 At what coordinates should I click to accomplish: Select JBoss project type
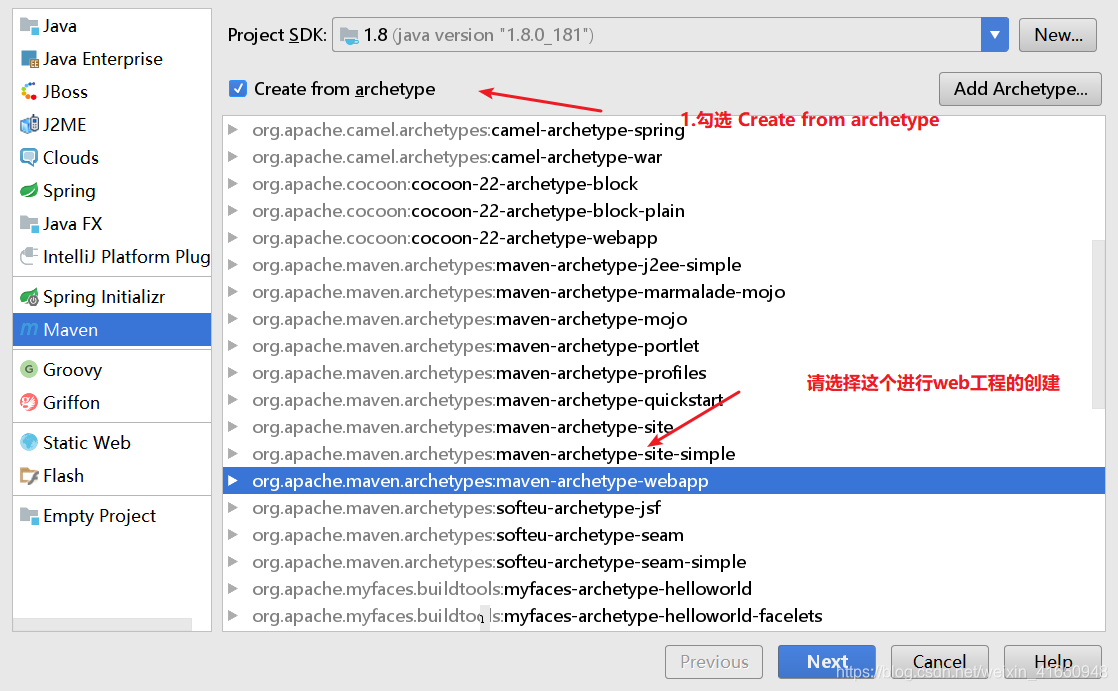(x=112, y=92)
